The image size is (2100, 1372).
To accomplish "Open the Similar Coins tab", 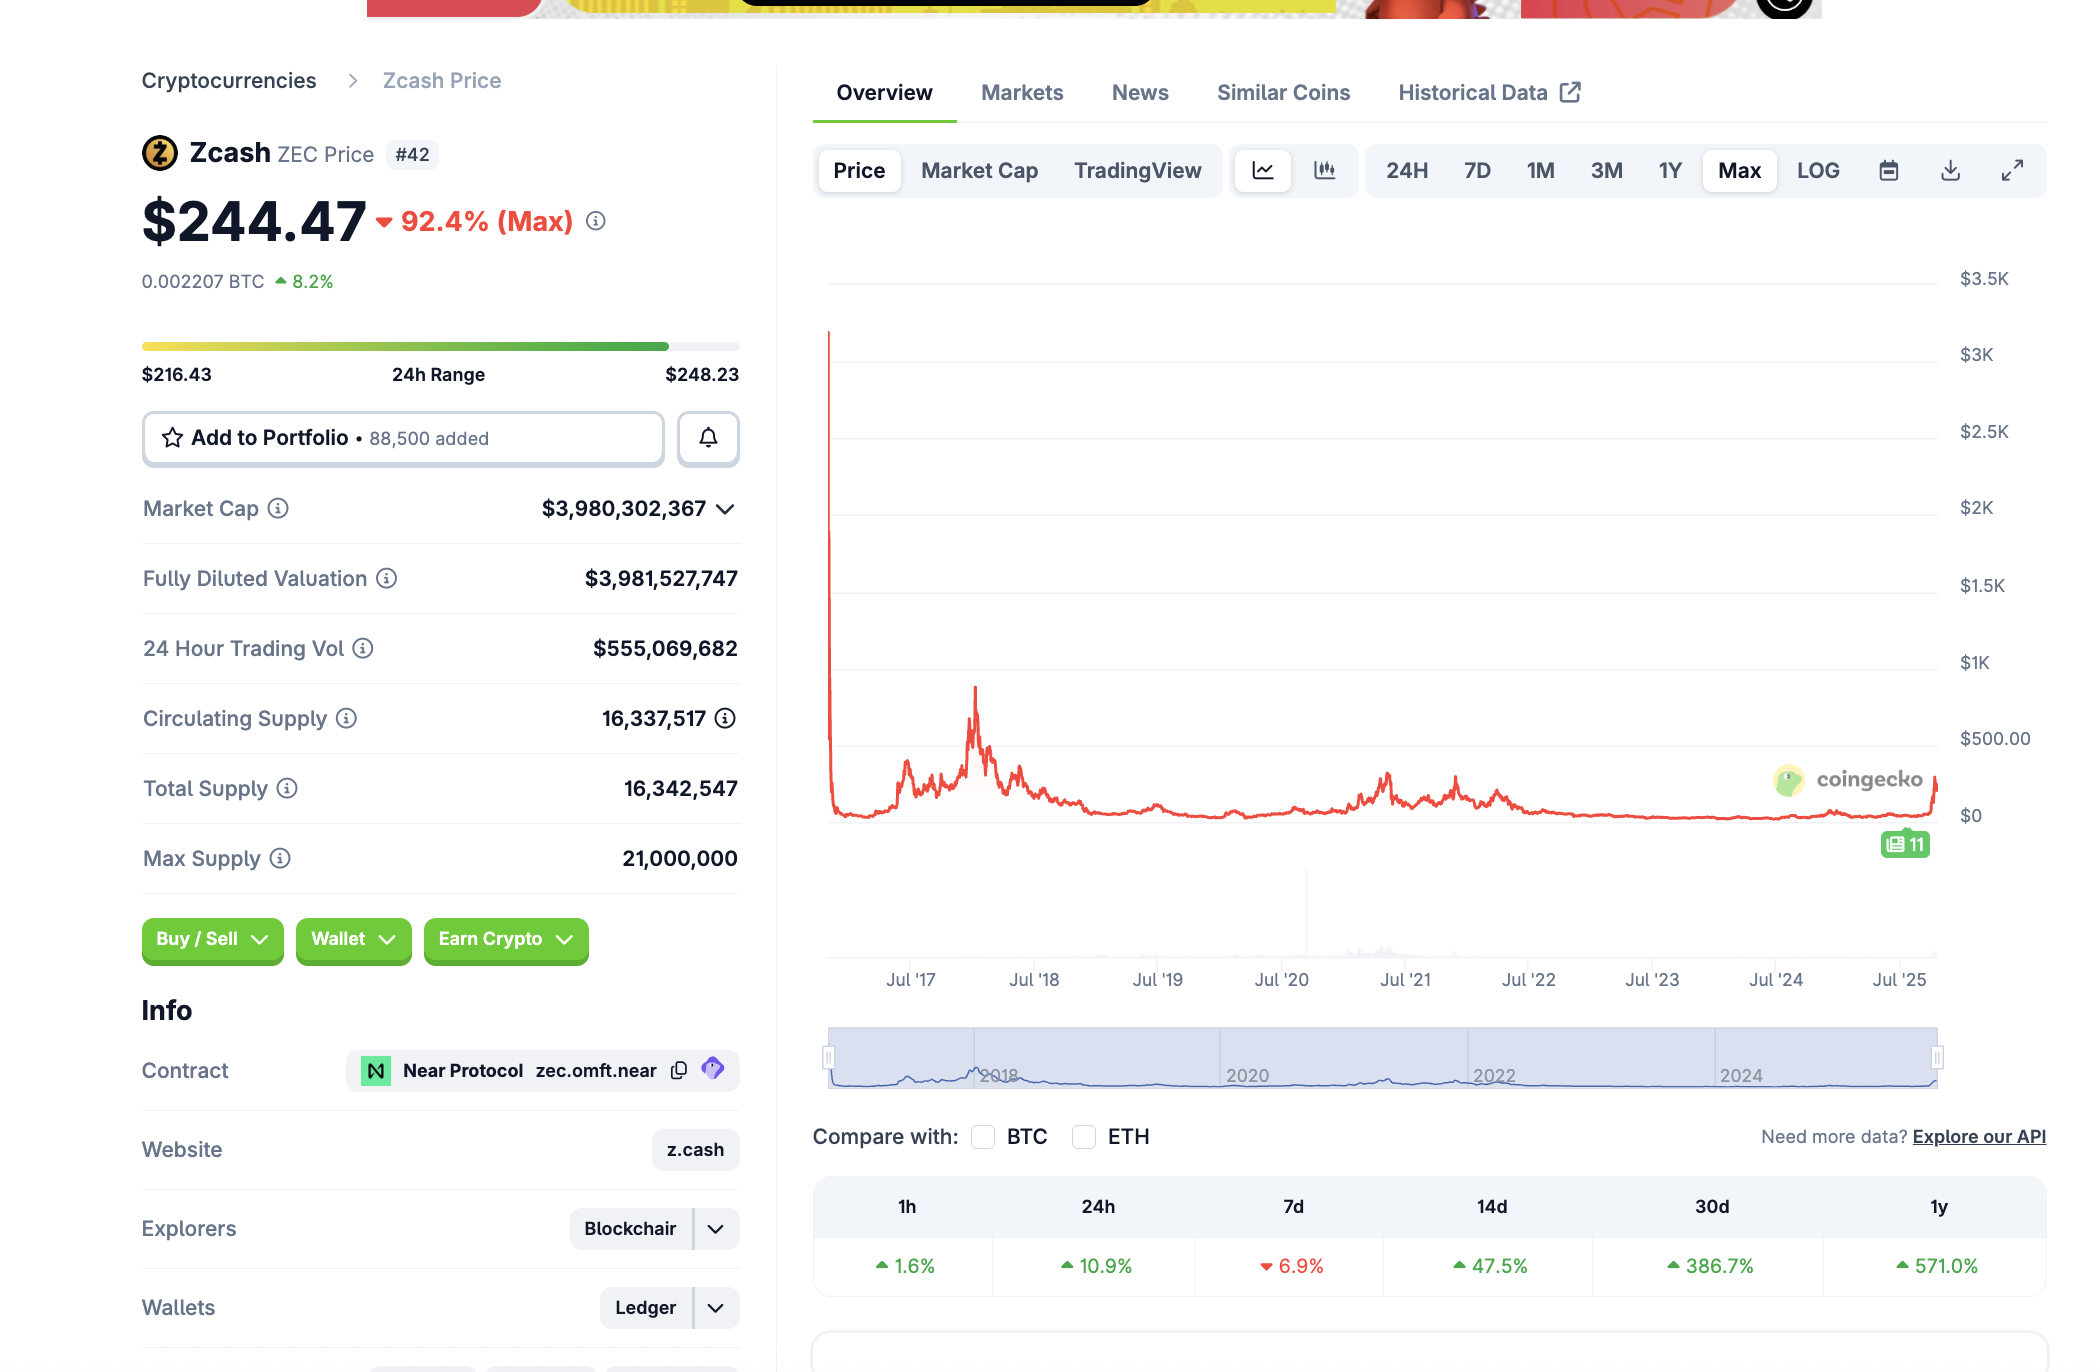I will point(1283,93).
